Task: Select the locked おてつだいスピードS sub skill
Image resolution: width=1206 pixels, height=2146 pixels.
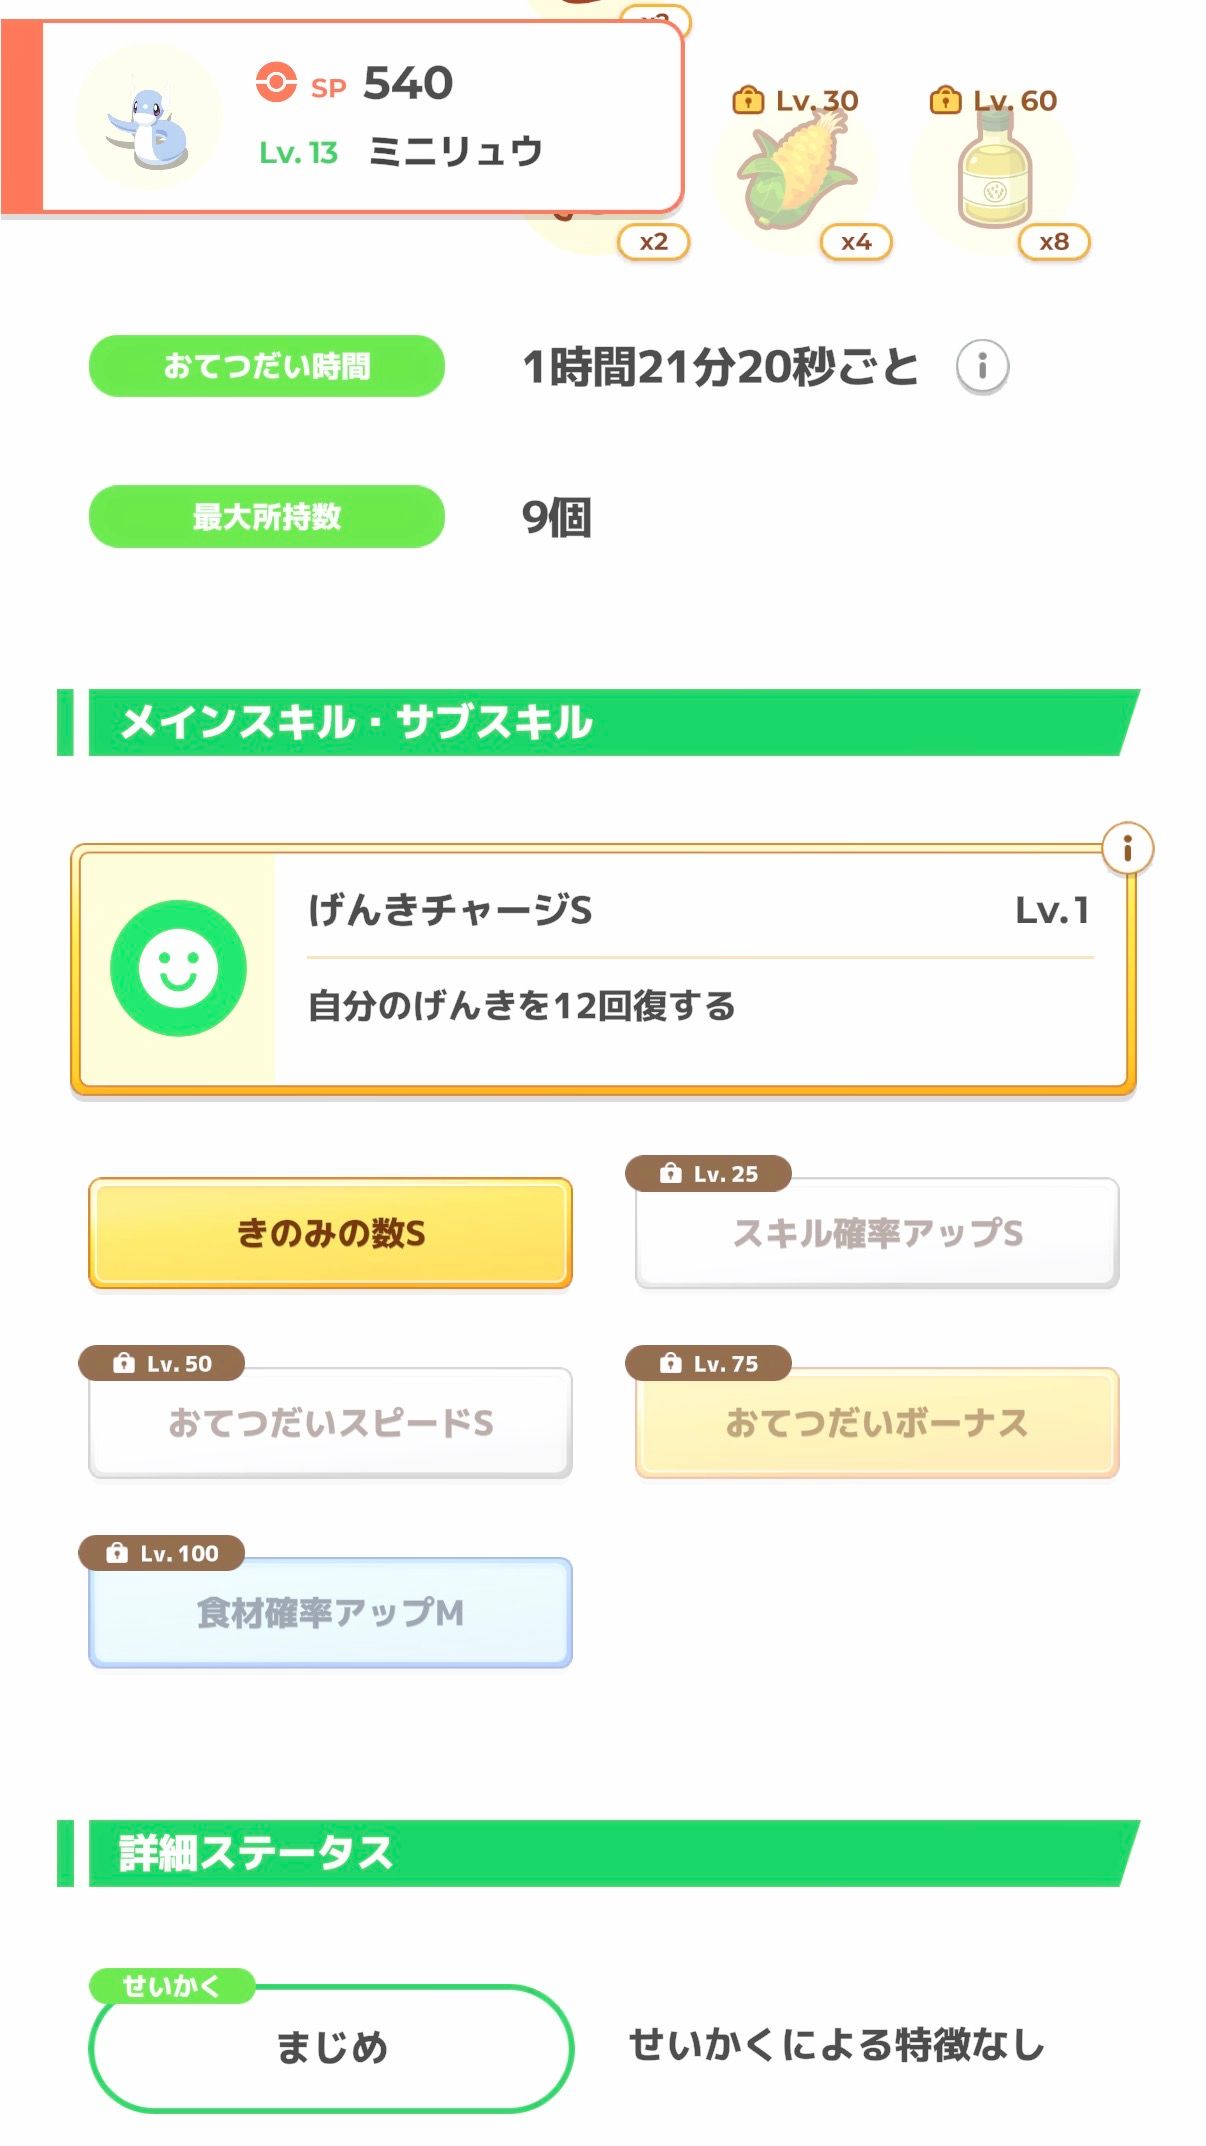Action: [x=330, y=1424]
